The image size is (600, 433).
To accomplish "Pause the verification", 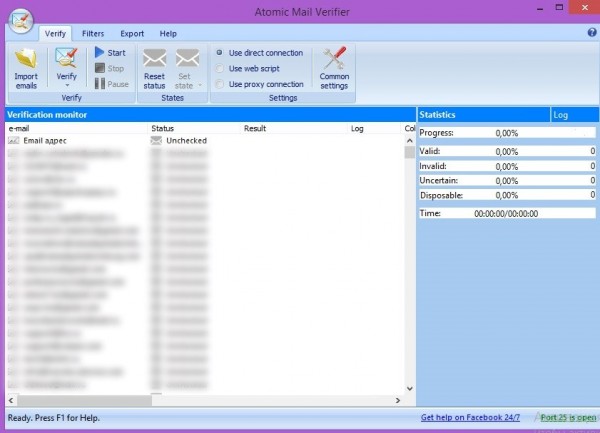I will point(112,84).
